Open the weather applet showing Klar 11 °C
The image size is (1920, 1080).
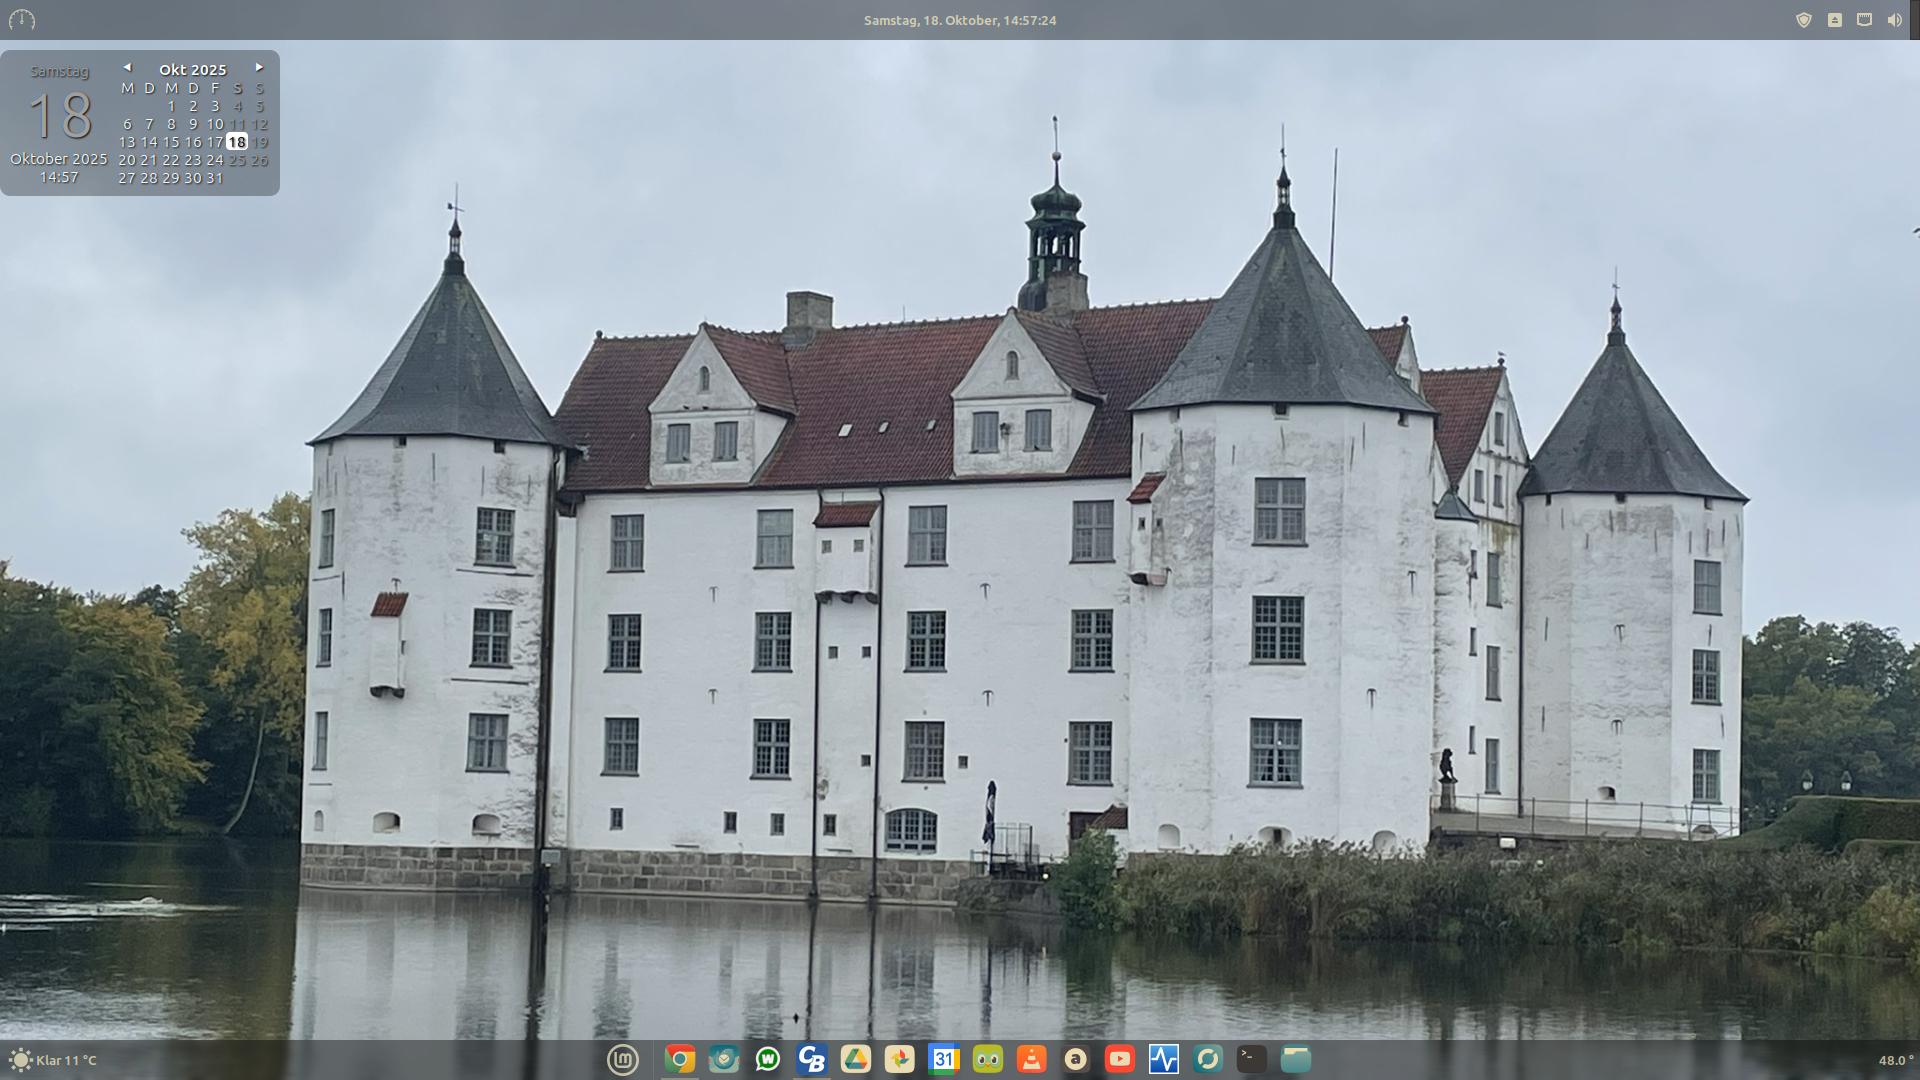click(55, 1060)
